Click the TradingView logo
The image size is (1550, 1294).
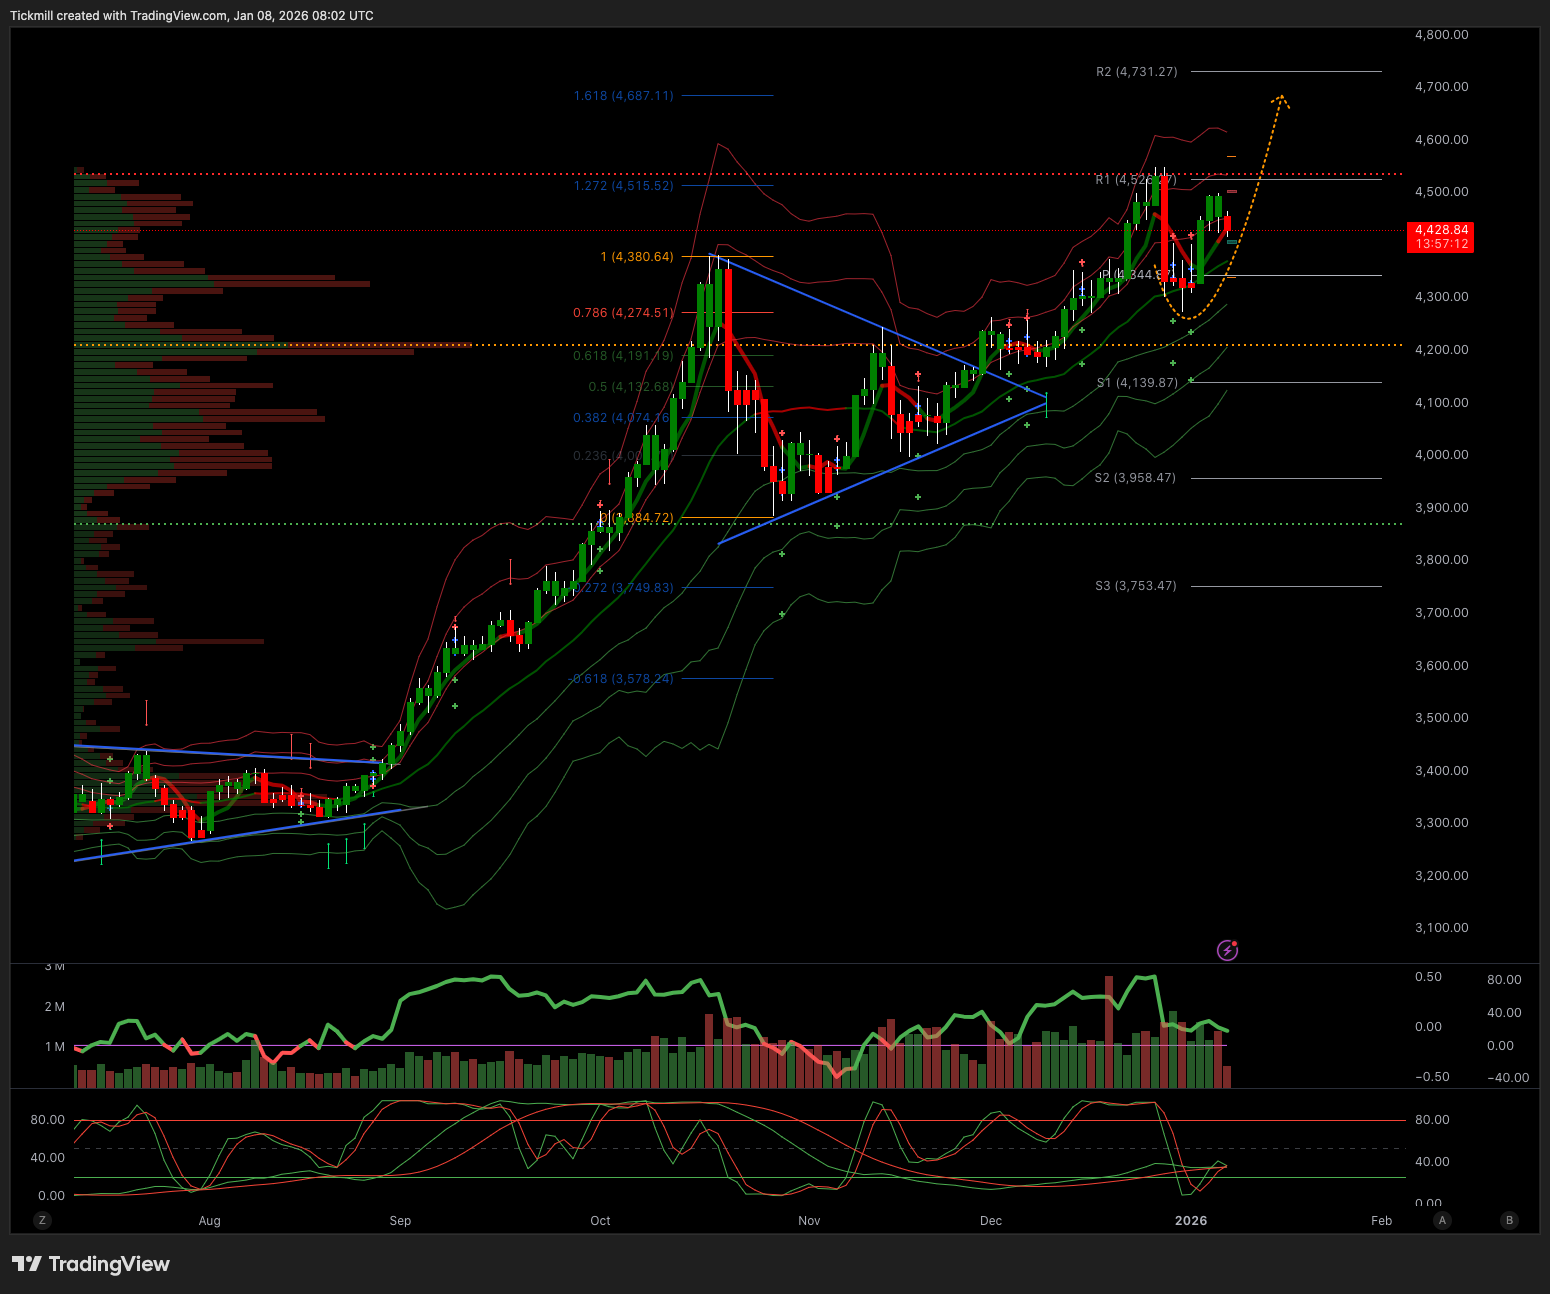[x=91, y=1264]
